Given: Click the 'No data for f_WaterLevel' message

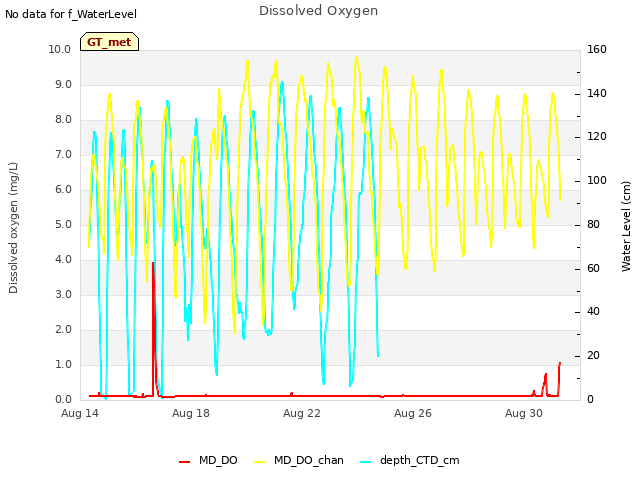Looking at the screenshot, I should pos(71,14).
